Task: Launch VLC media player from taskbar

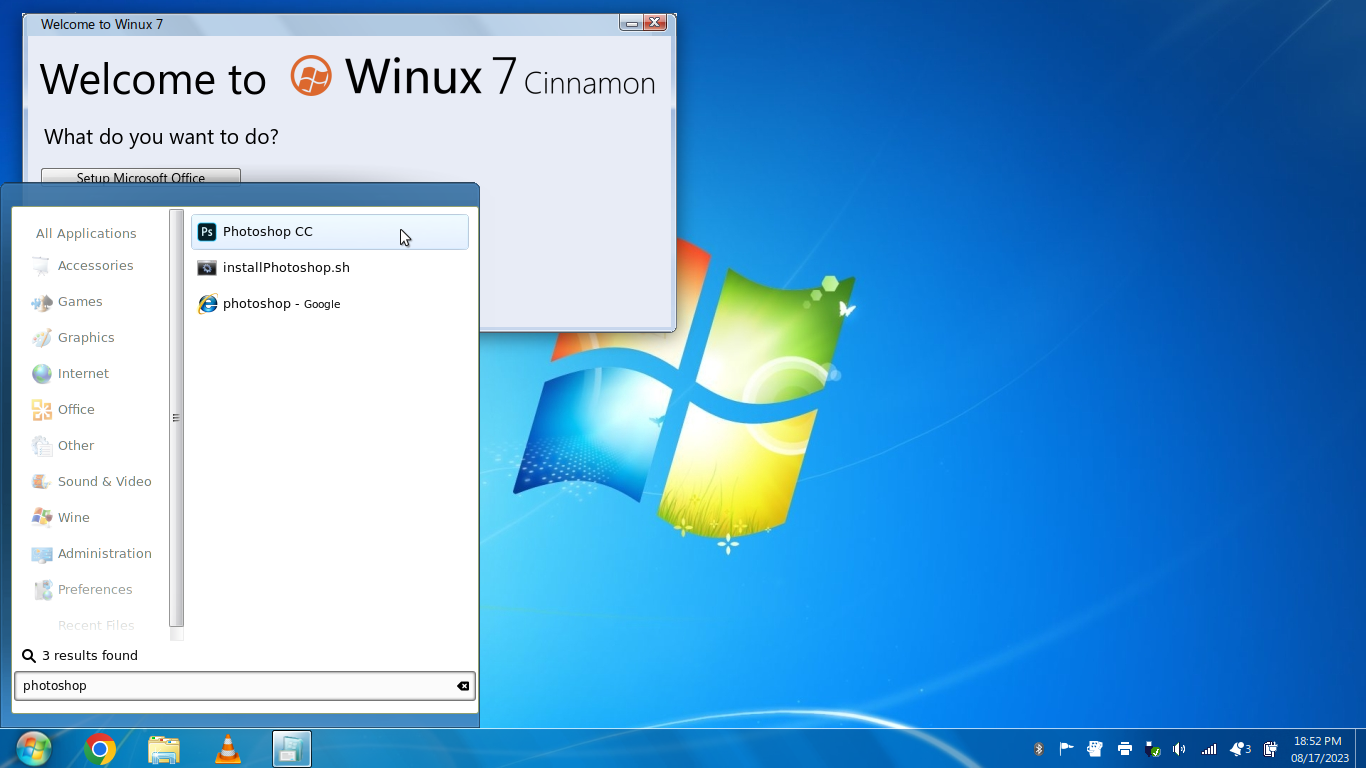Action: point(228,749)
